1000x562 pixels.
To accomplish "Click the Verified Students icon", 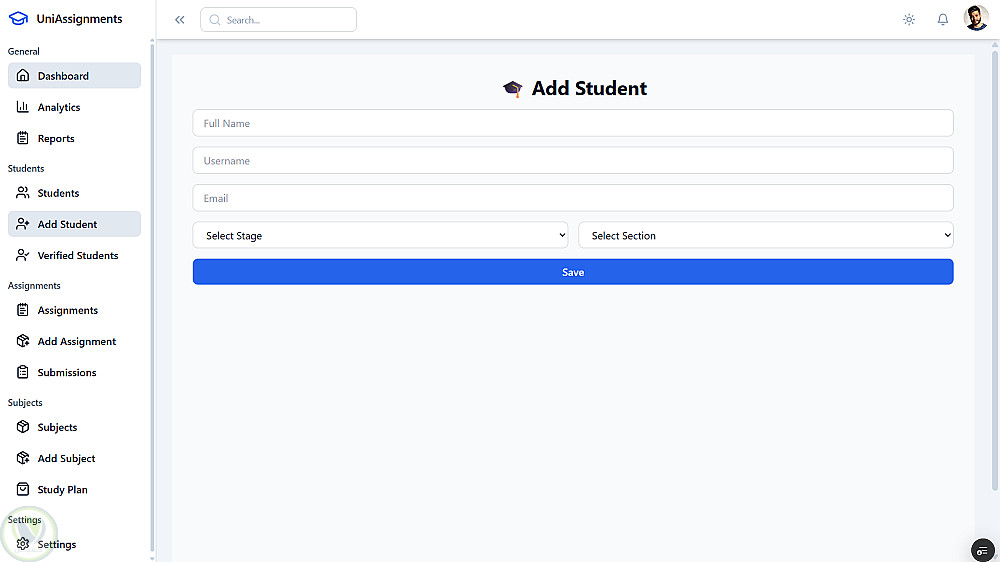I will coord(23,255).
